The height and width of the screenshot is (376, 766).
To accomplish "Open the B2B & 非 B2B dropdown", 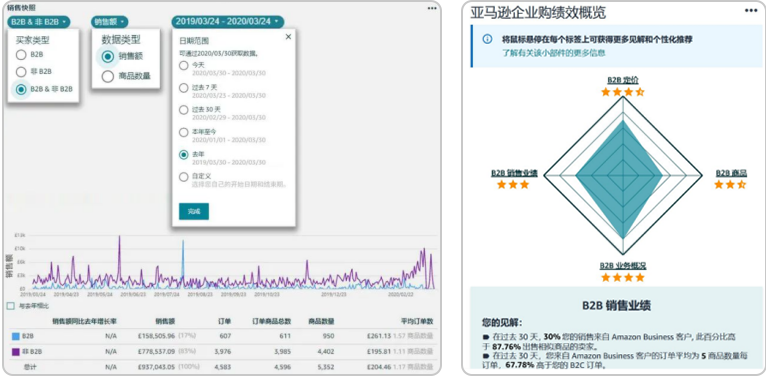I will click(x=39, y=21).
